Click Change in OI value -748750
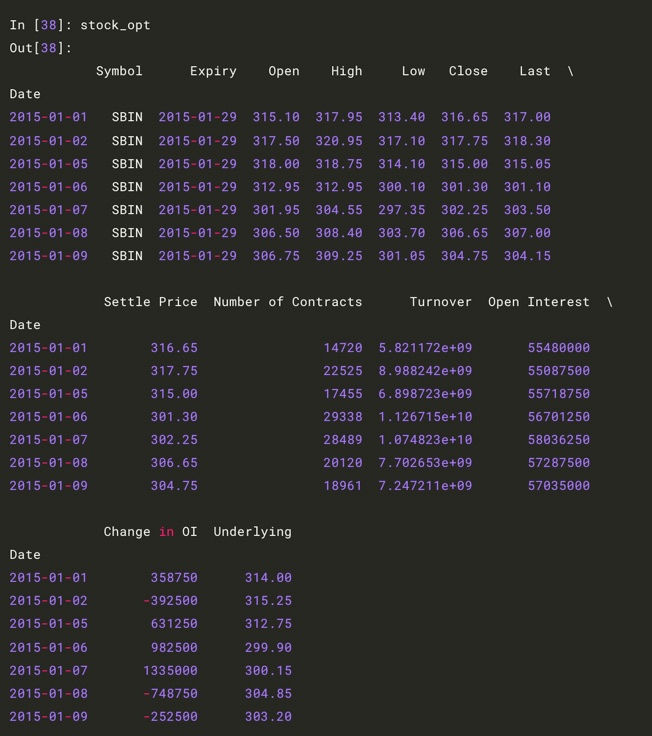 click(170, 694)
